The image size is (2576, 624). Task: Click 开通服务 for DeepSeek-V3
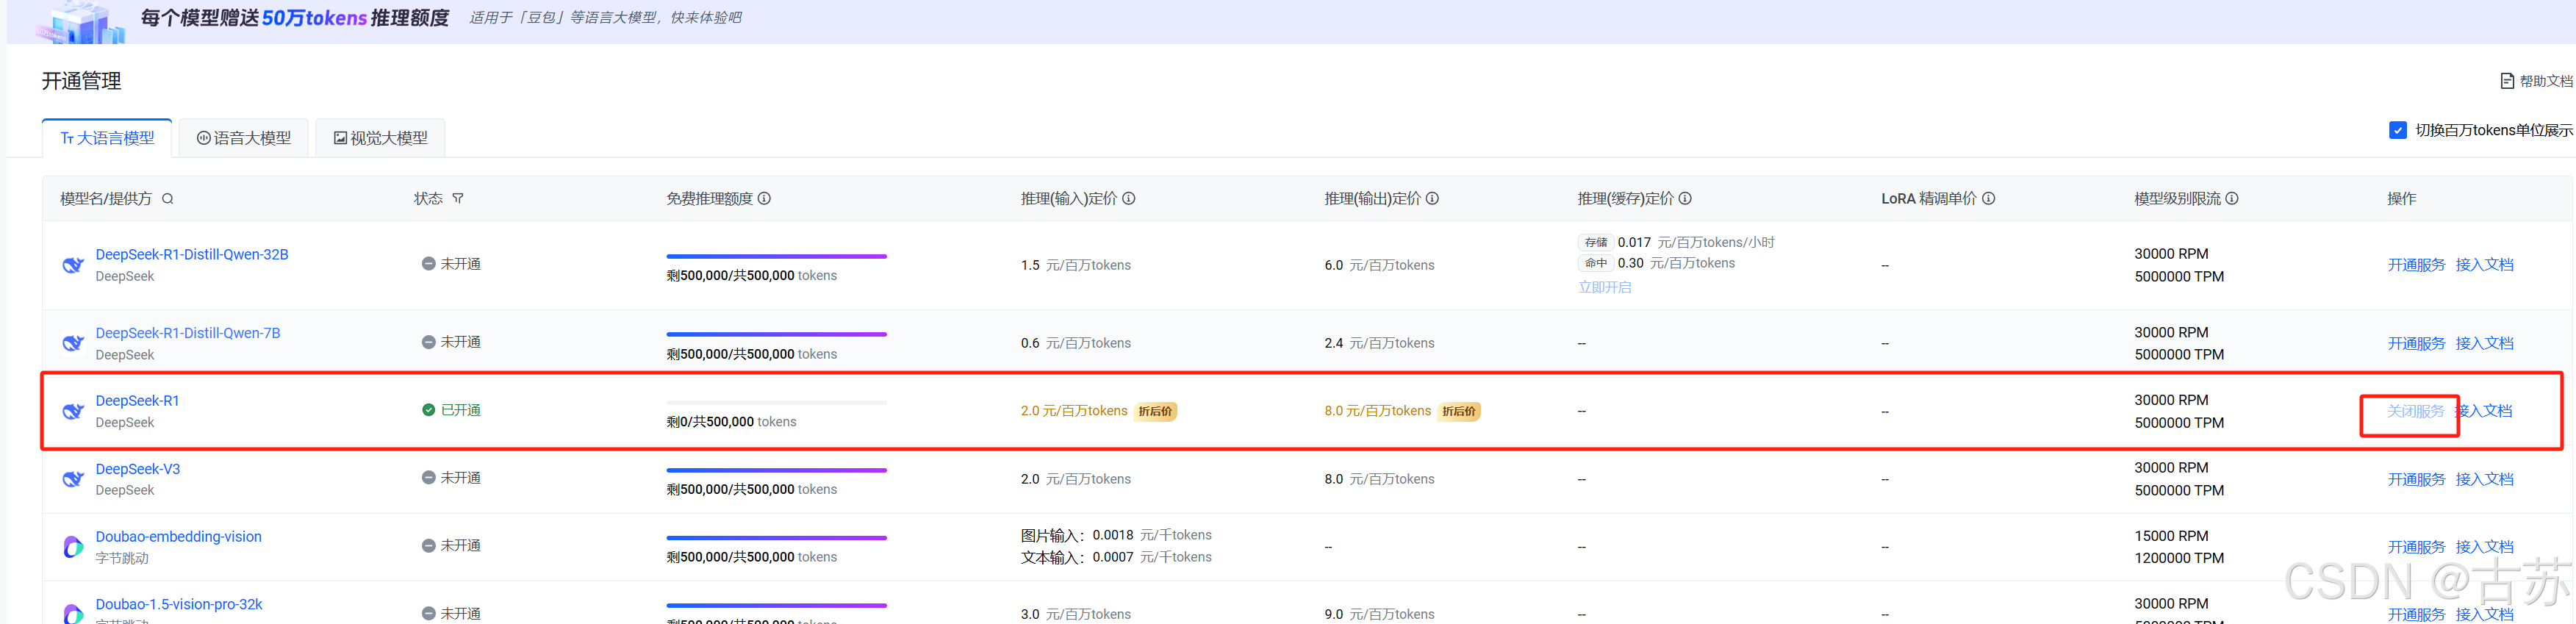point(2416,479)
